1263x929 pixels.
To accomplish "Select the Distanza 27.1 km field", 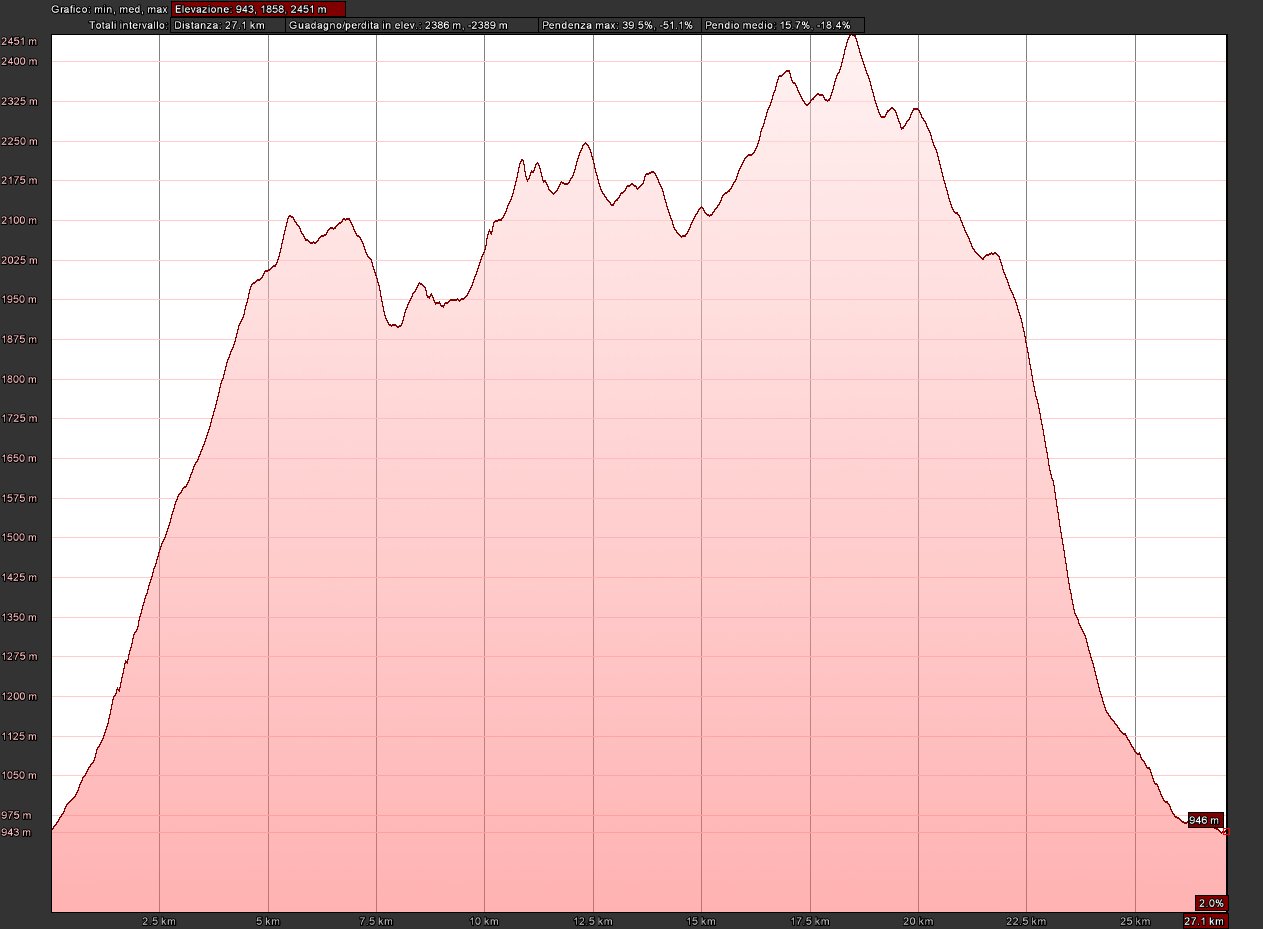I will click(227, 25).
